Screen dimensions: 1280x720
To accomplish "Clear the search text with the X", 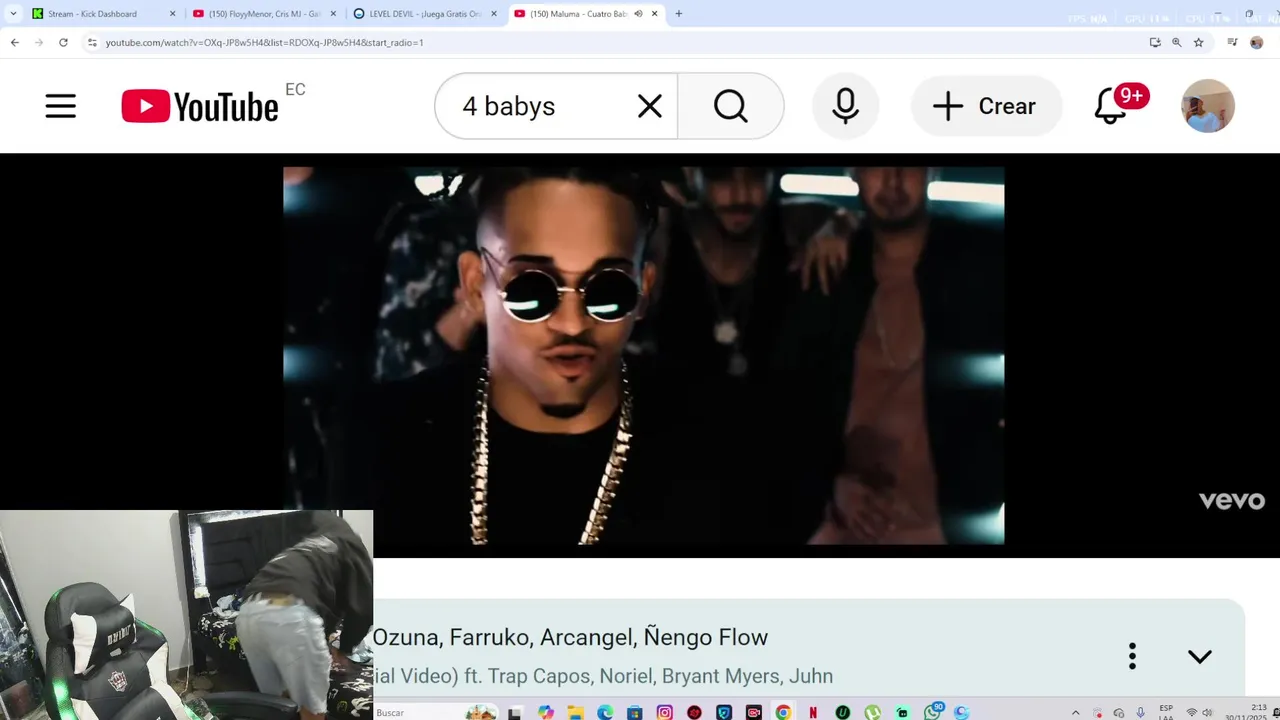I will (650, 106).
